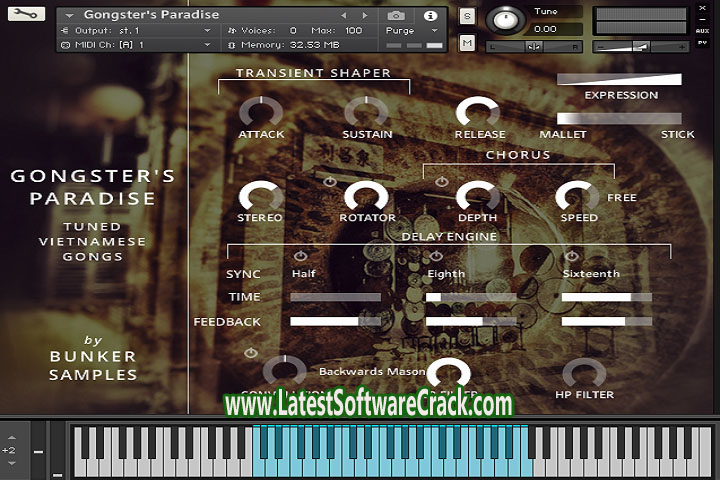Viewport: 720px width, 480px height.
Task: Click the Chorus Depth knob
Action: 478,196
